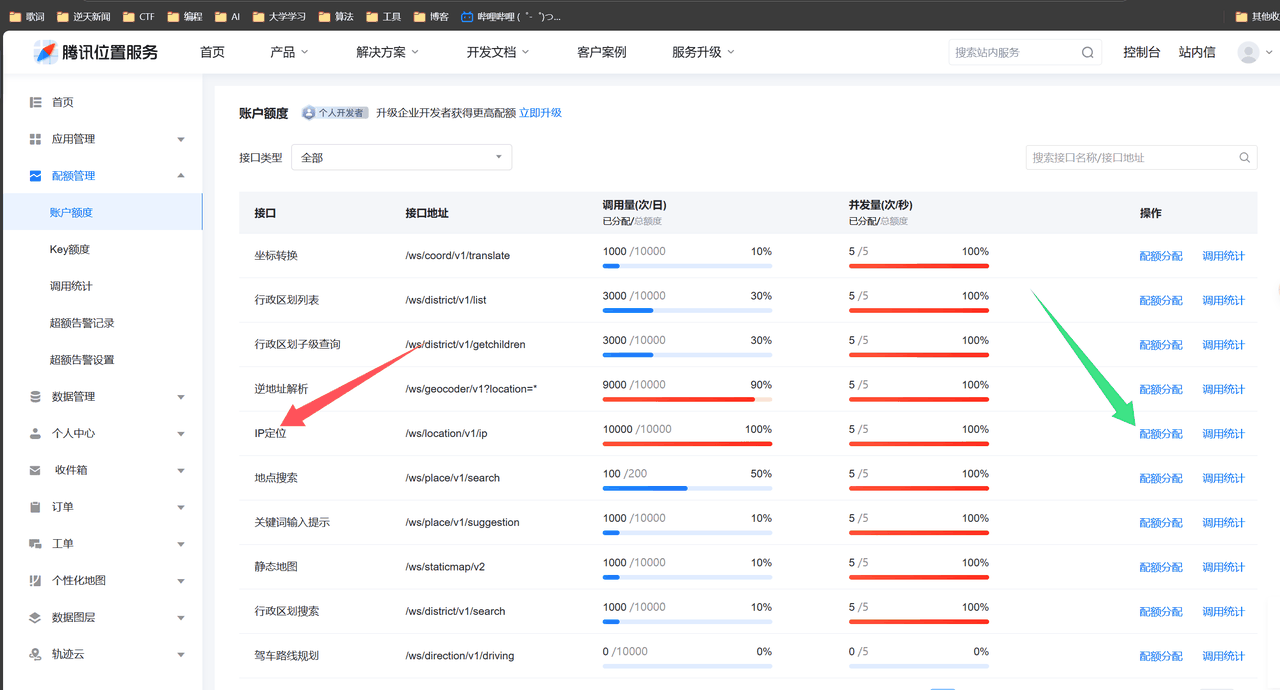Focus the 搜索接口名称/接口地址 input field
This screenshot has height=690, width=1280.
1131,157
